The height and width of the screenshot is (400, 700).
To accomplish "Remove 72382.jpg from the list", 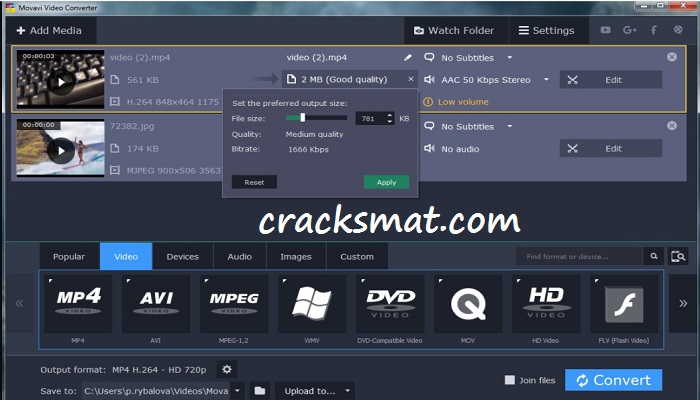I will [x=671, y=126].
